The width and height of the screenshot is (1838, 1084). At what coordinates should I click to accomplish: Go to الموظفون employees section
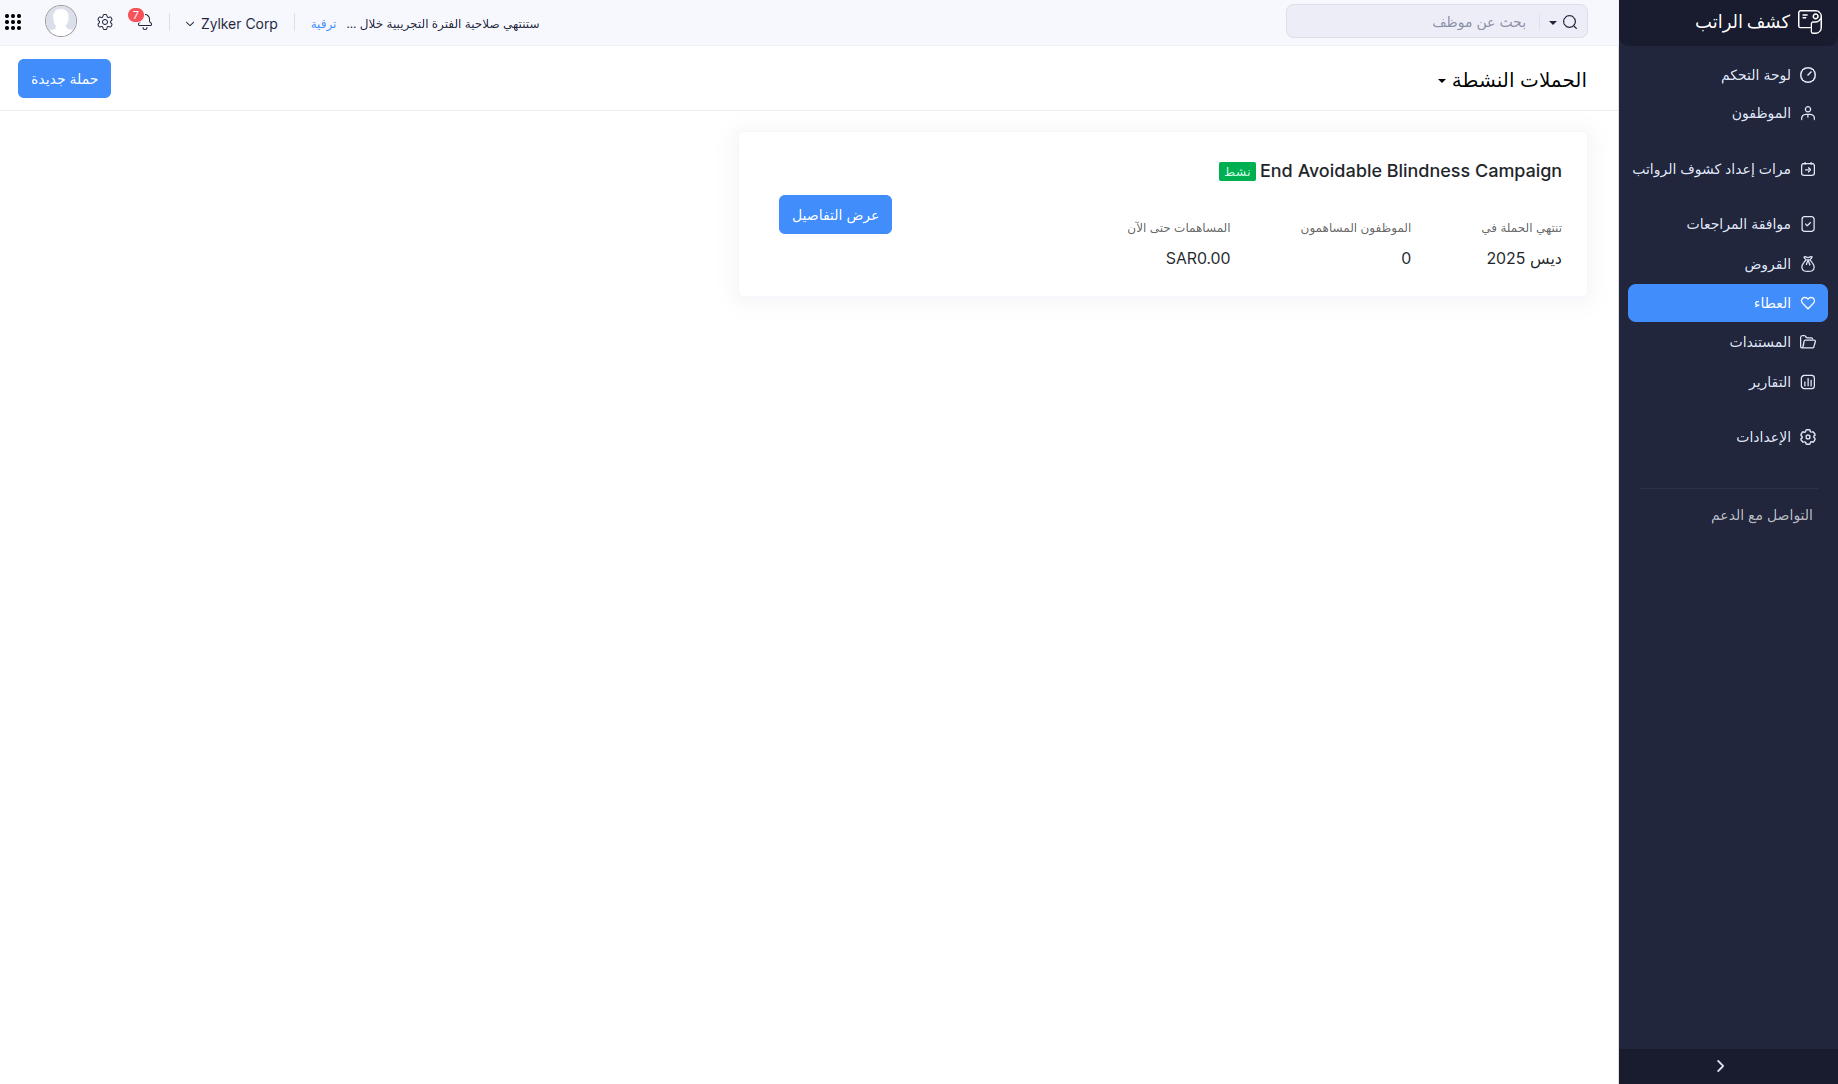point(1761,114)
